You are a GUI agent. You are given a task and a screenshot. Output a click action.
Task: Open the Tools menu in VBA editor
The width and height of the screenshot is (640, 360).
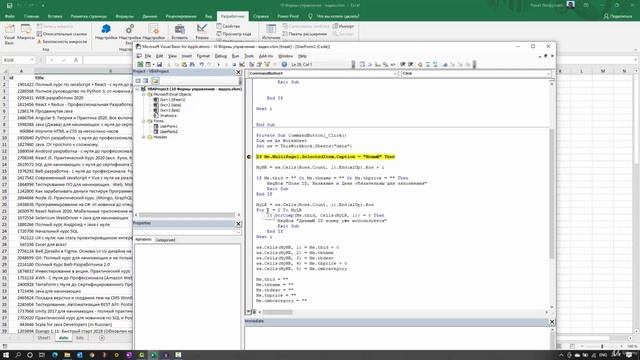point(249,56)
